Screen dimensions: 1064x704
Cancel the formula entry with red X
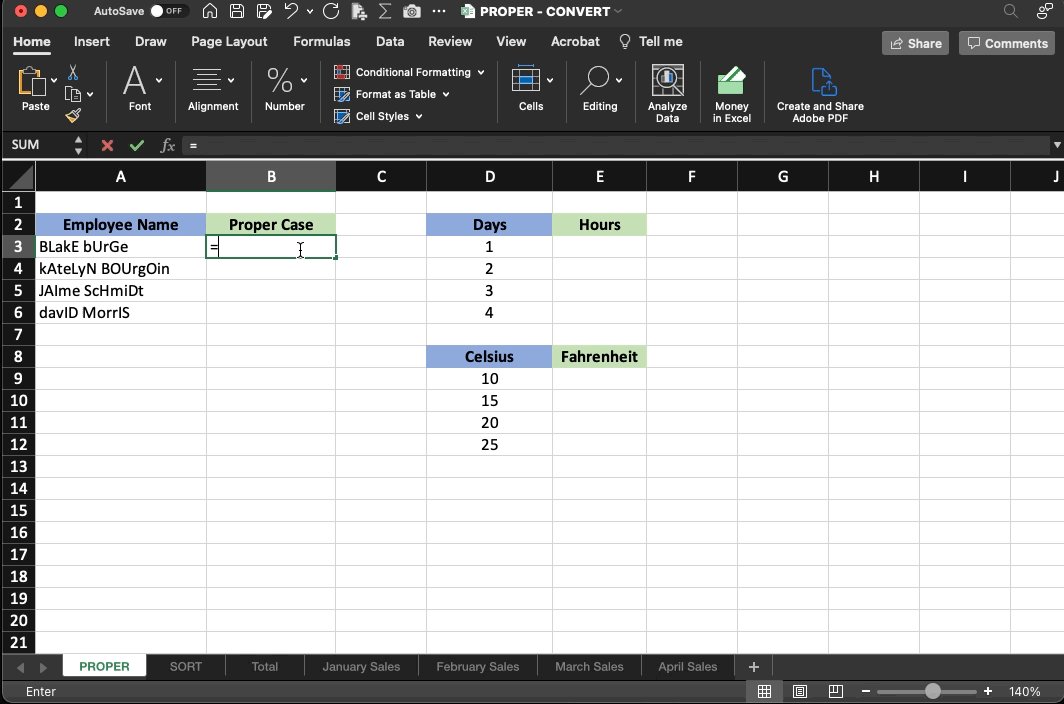pos(107,145)
